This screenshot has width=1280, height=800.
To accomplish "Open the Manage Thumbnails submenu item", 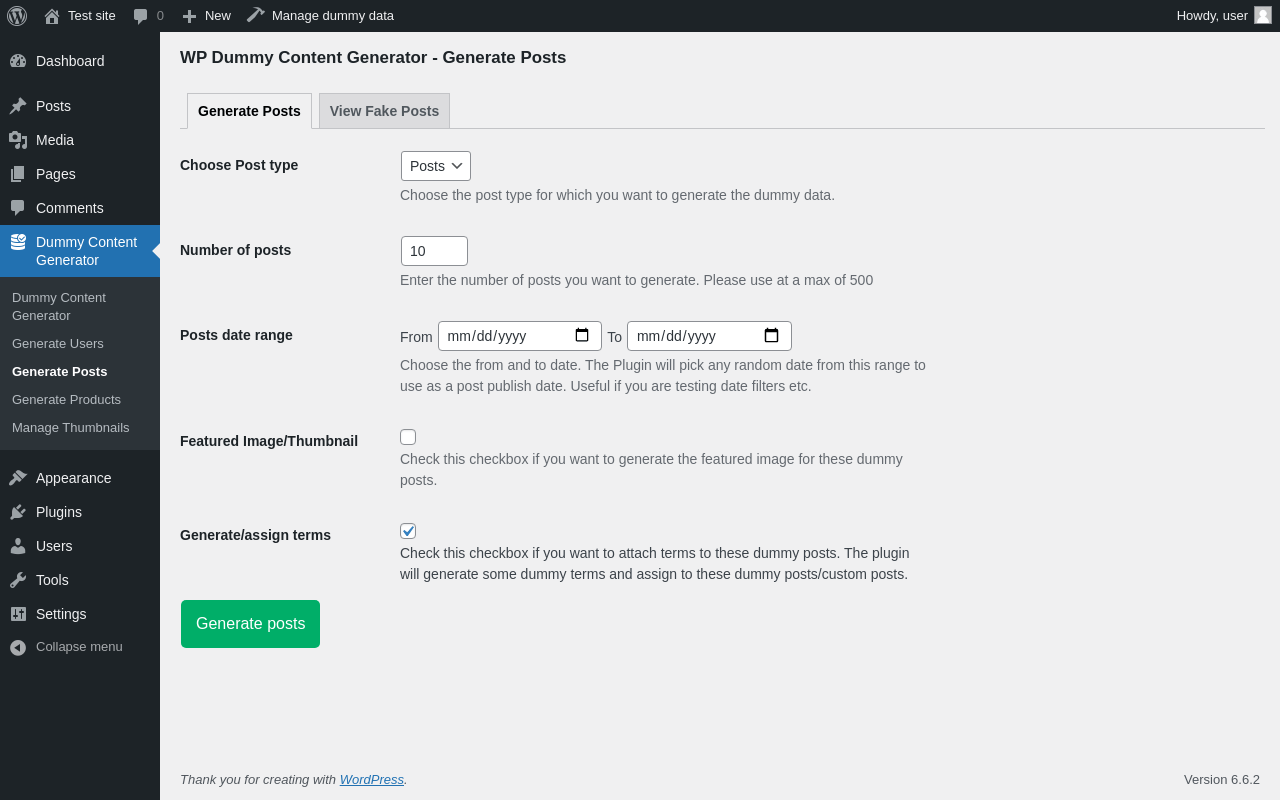I will [71, 428].
